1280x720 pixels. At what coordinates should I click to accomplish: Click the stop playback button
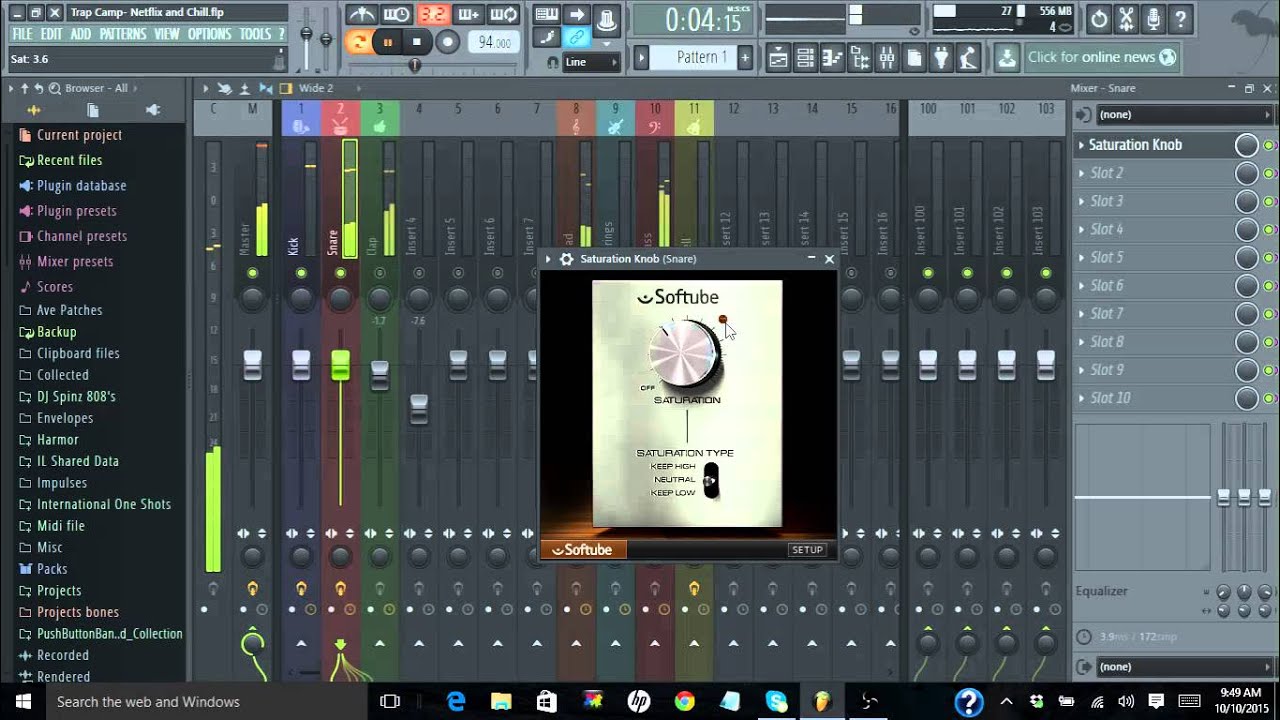pyautogui.click(x=417, y=42)
